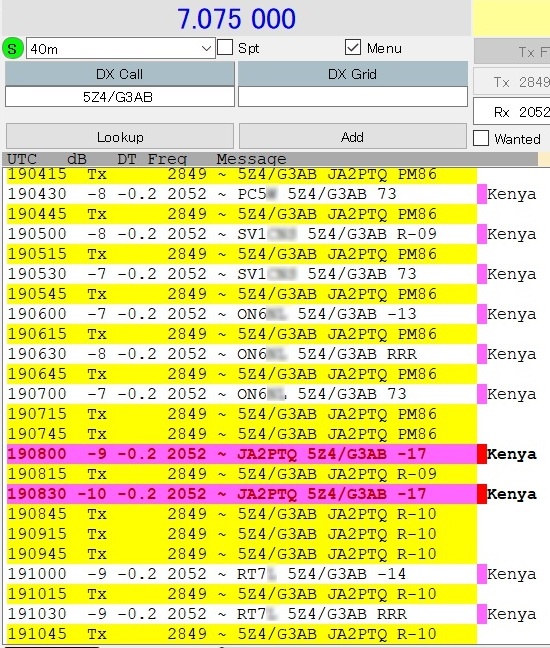Click the Add button
This screenshot has height=648, width=550.
pos(352,136)
